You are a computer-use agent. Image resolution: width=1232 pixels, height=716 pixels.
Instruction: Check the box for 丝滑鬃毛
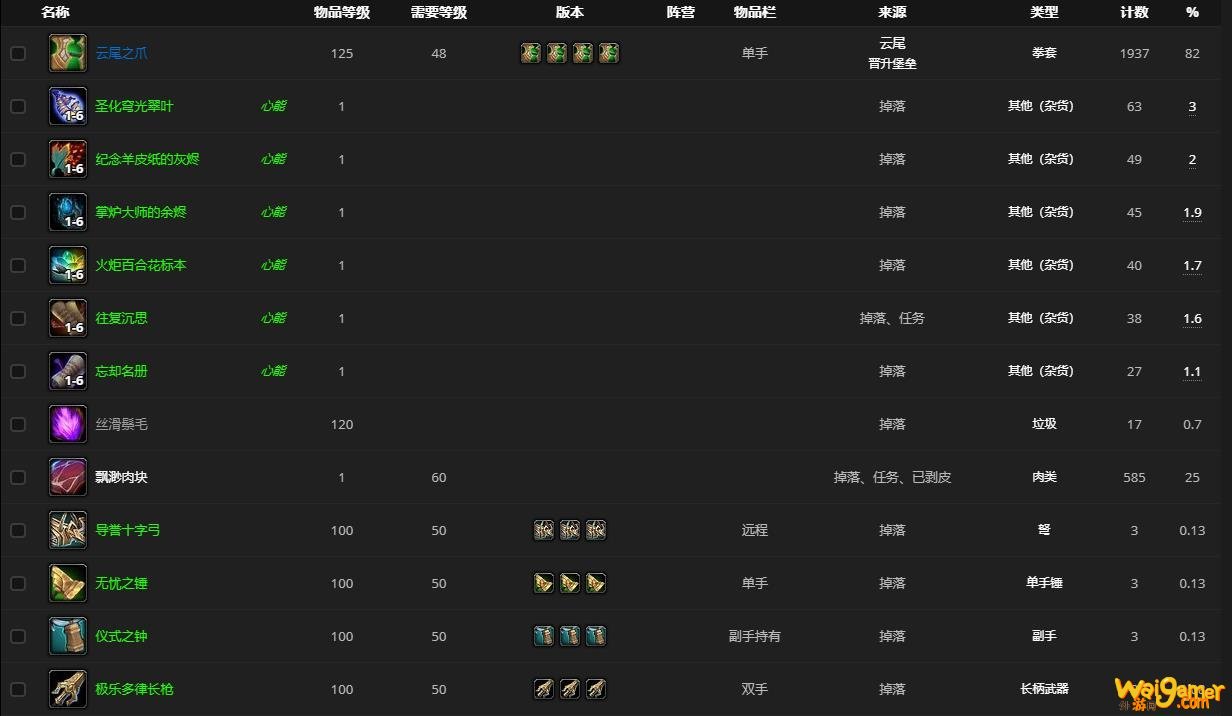coord(18,424)
